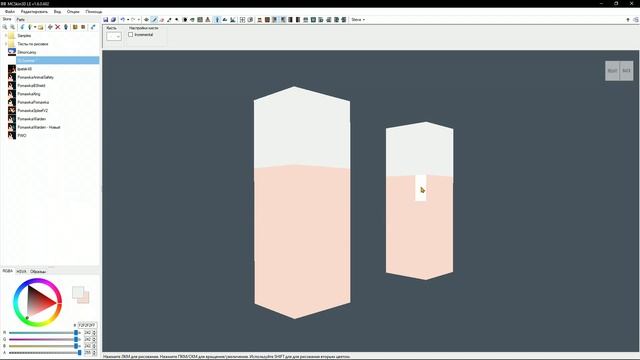640x360 pixels.
Task: Click the Save all skins icon
Action: pyautogui.click(x=113, y=20)
